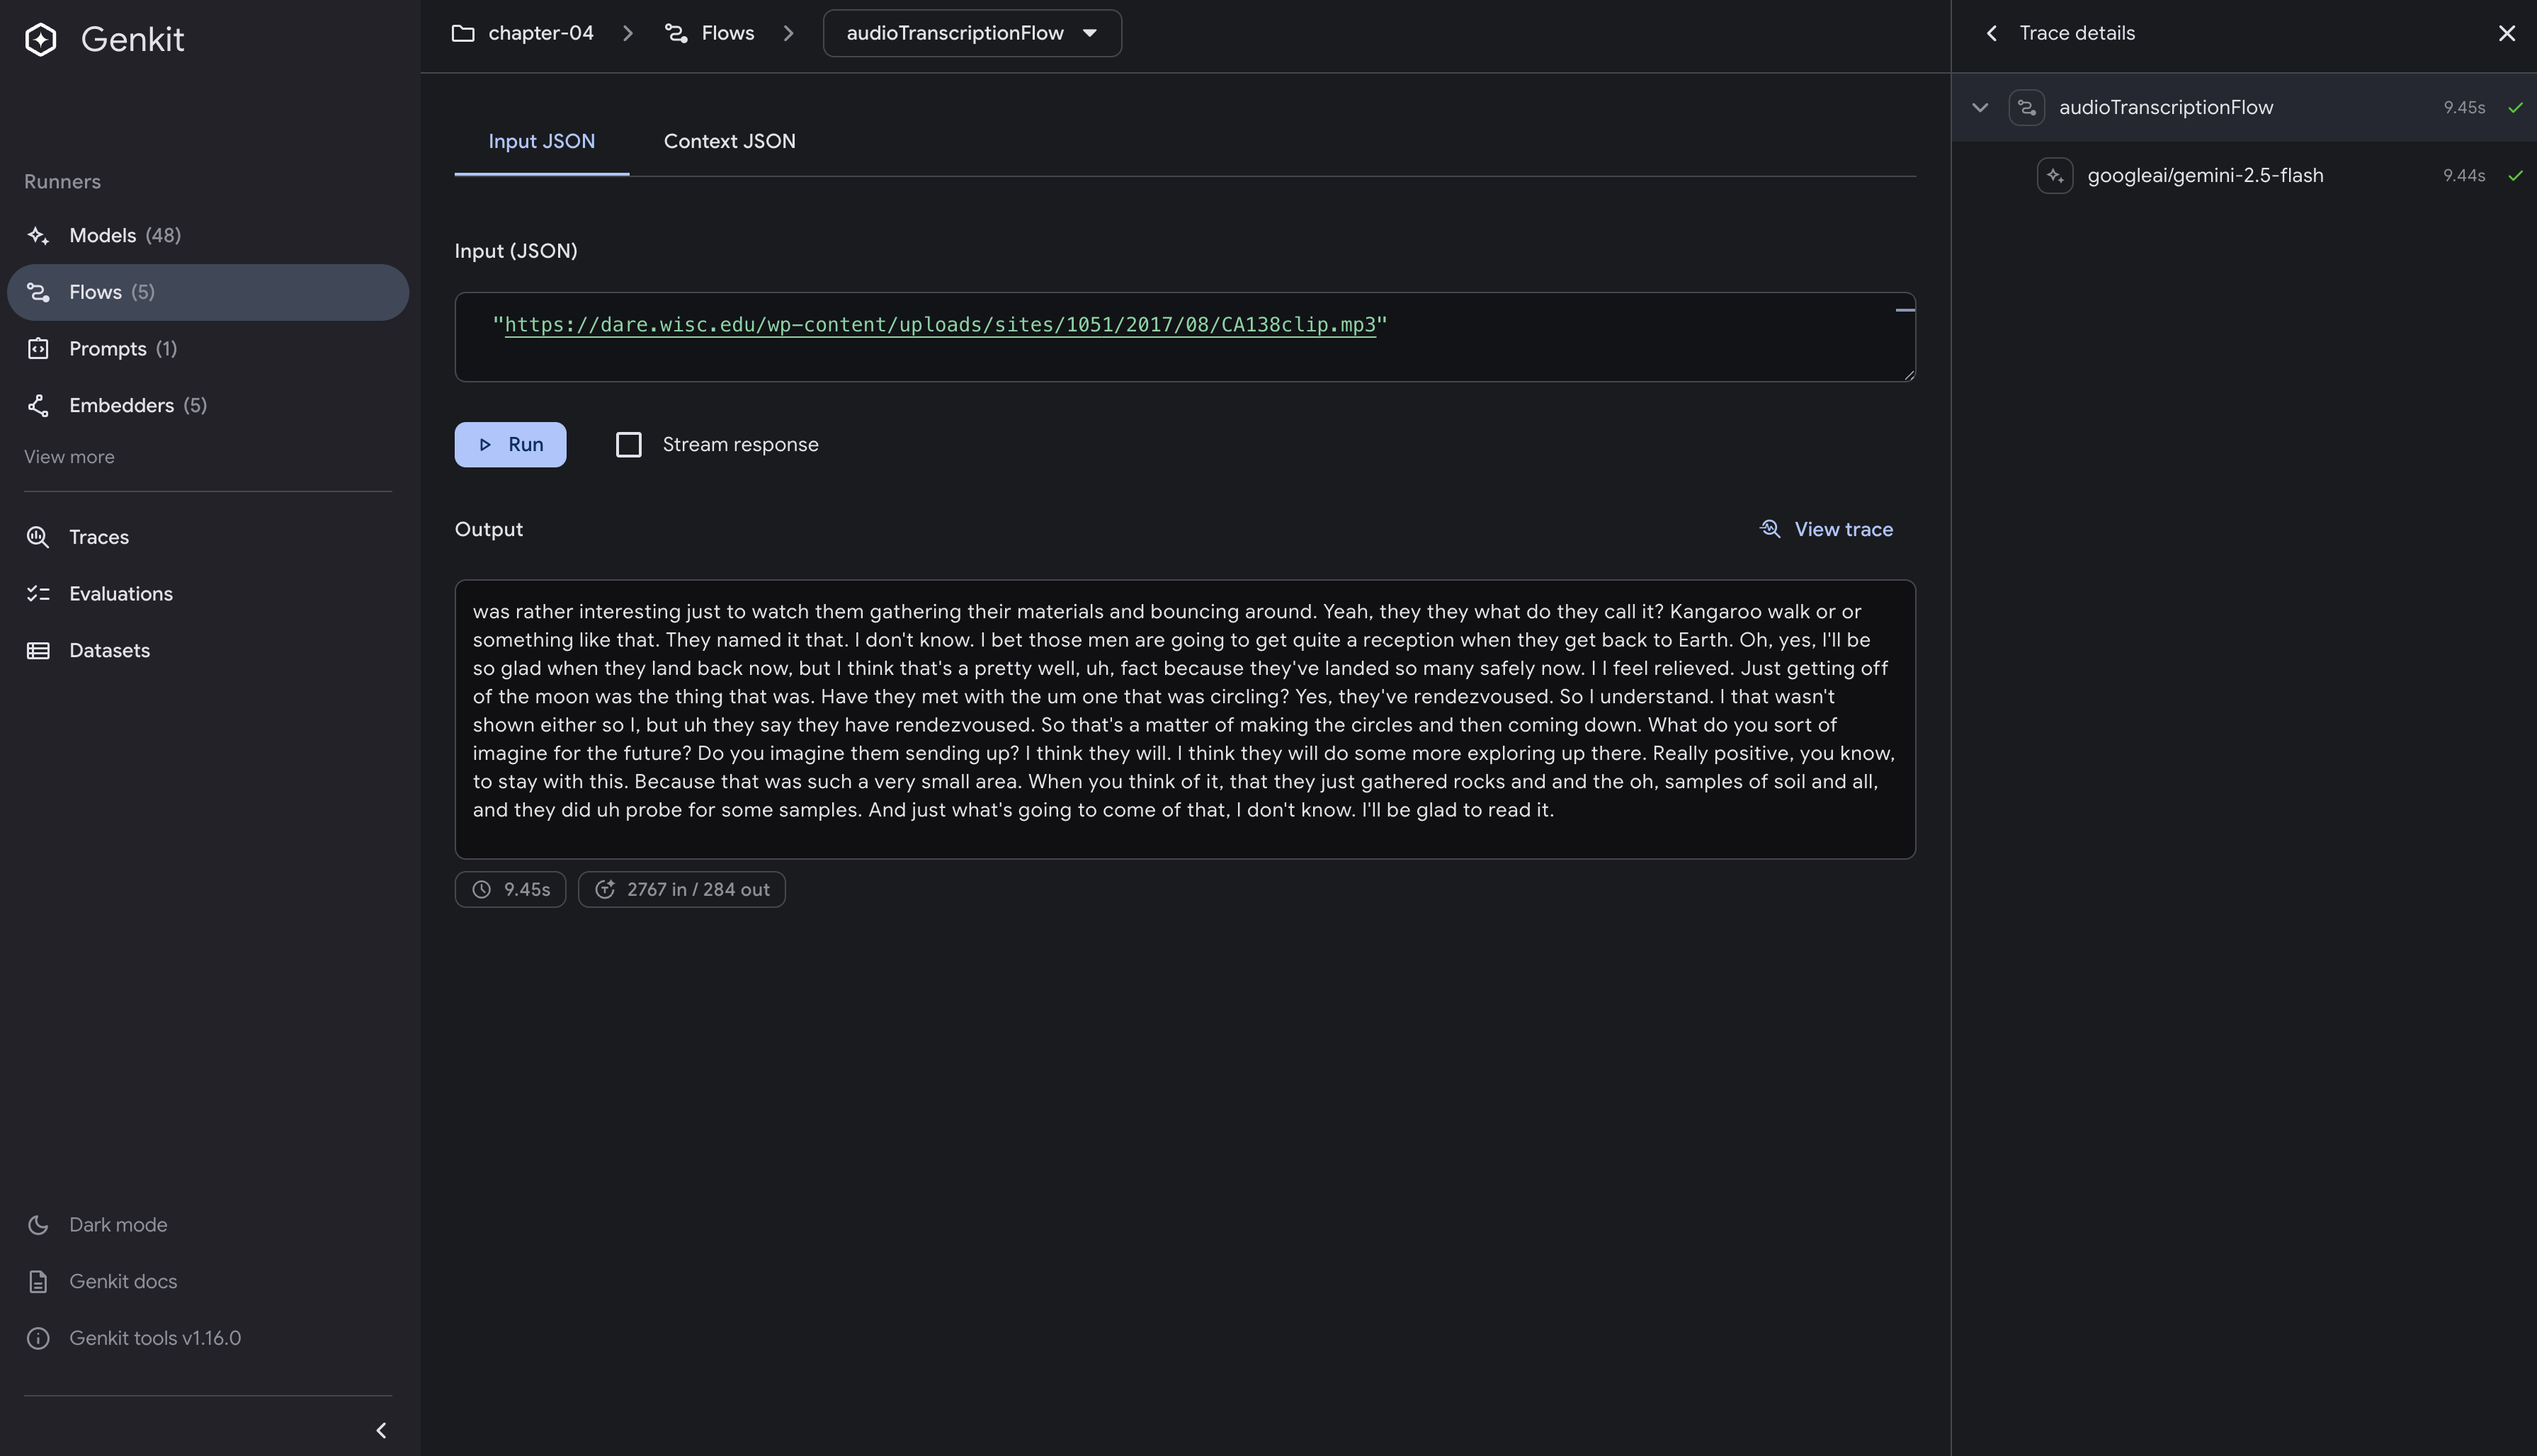Screen dimensions: 2537x1456
Task: Open Evaluations checklist icon
Action: pos(38,594)
